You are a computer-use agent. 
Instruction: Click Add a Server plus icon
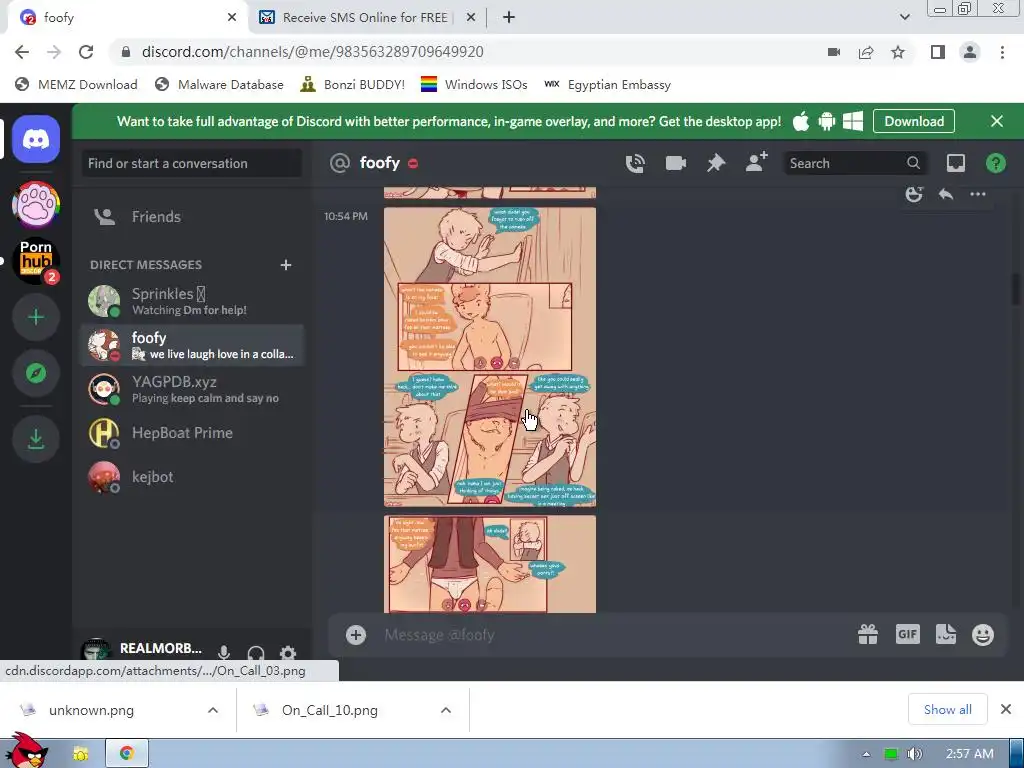pyautogui.click(x=36, y=317)
